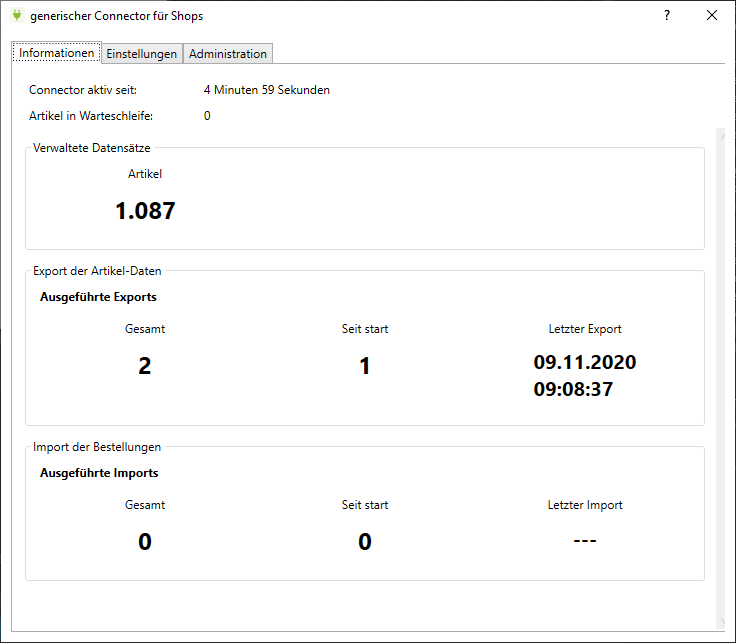
Task: Click the 'Export der Artikel-Daten' group header
Action: pos(97,271)
